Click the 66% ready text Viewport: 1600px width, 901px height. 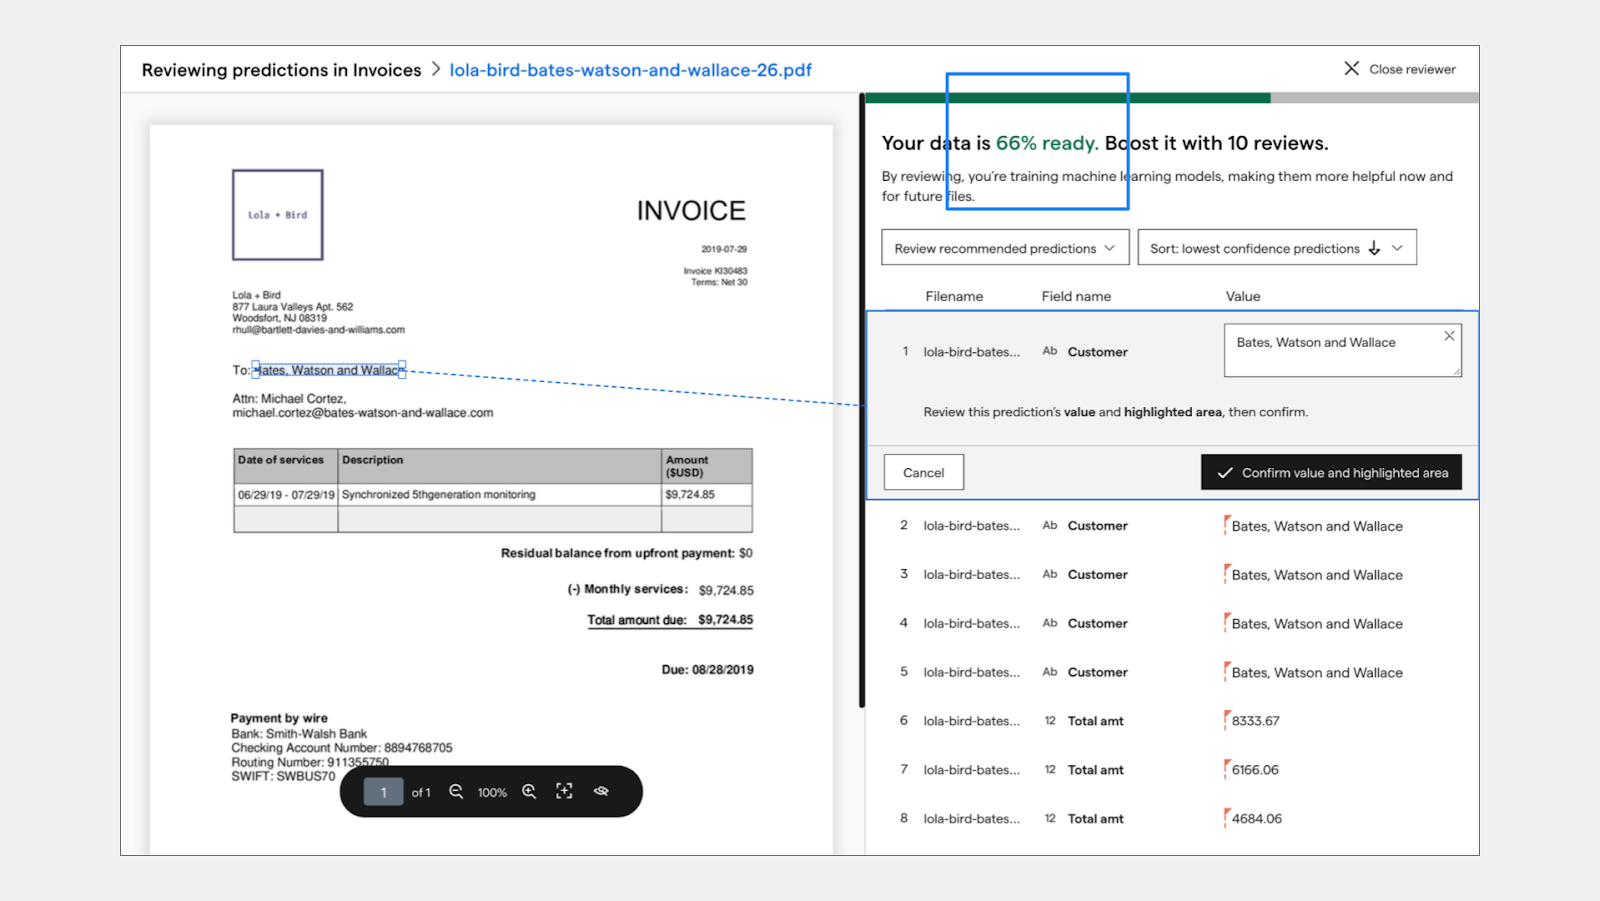(1047, 143)
